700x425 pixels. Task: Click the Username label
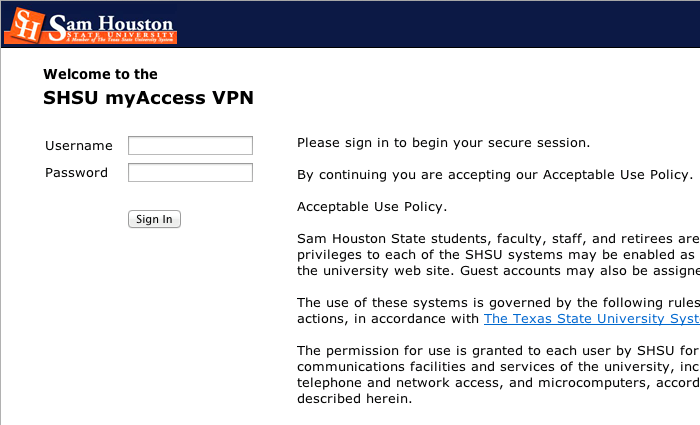click(x=79, y=146)
